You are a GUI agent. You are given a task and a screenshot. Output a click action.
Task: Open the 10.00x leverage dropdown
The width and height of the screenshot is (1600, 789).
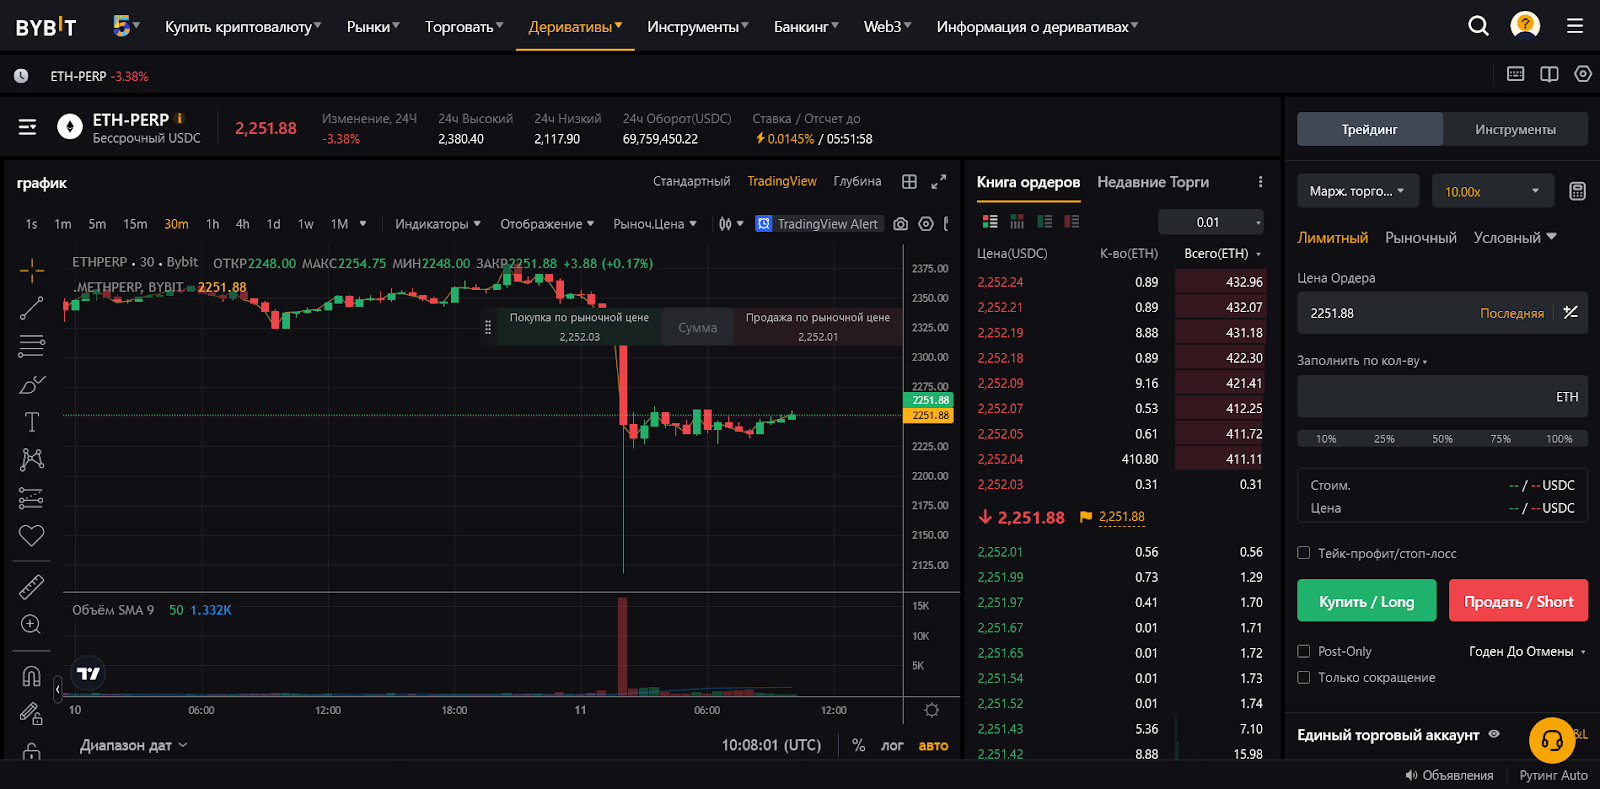[1493, 191]
